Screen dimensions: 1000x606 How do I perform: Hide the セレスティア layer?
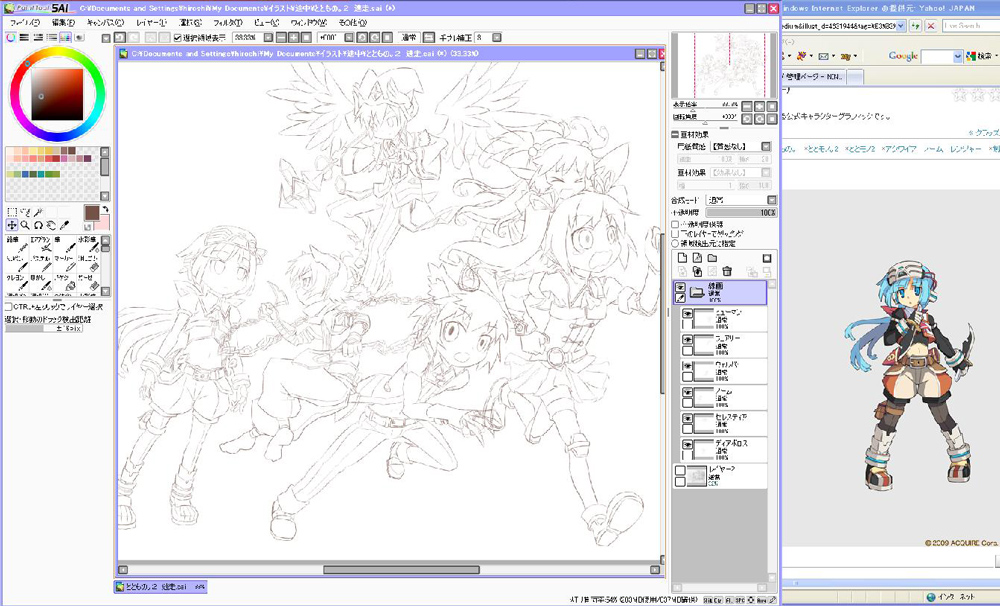[x=688, y=418]
